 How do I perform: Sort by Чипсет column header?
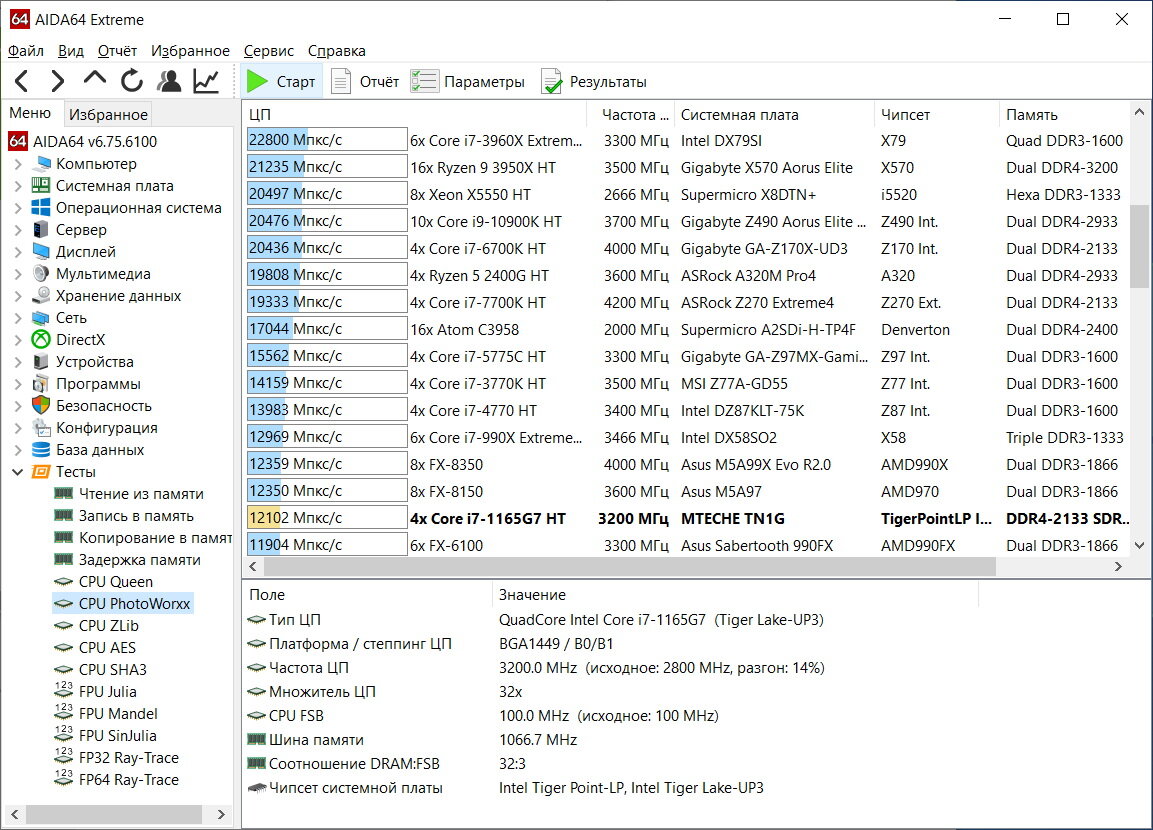tap(937, 115)
